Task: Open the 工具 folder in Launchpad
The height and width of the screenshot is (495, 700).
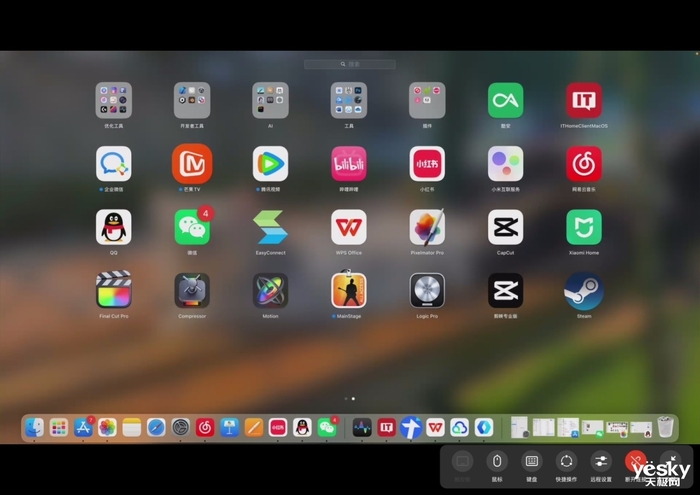Action: (349, 100)
